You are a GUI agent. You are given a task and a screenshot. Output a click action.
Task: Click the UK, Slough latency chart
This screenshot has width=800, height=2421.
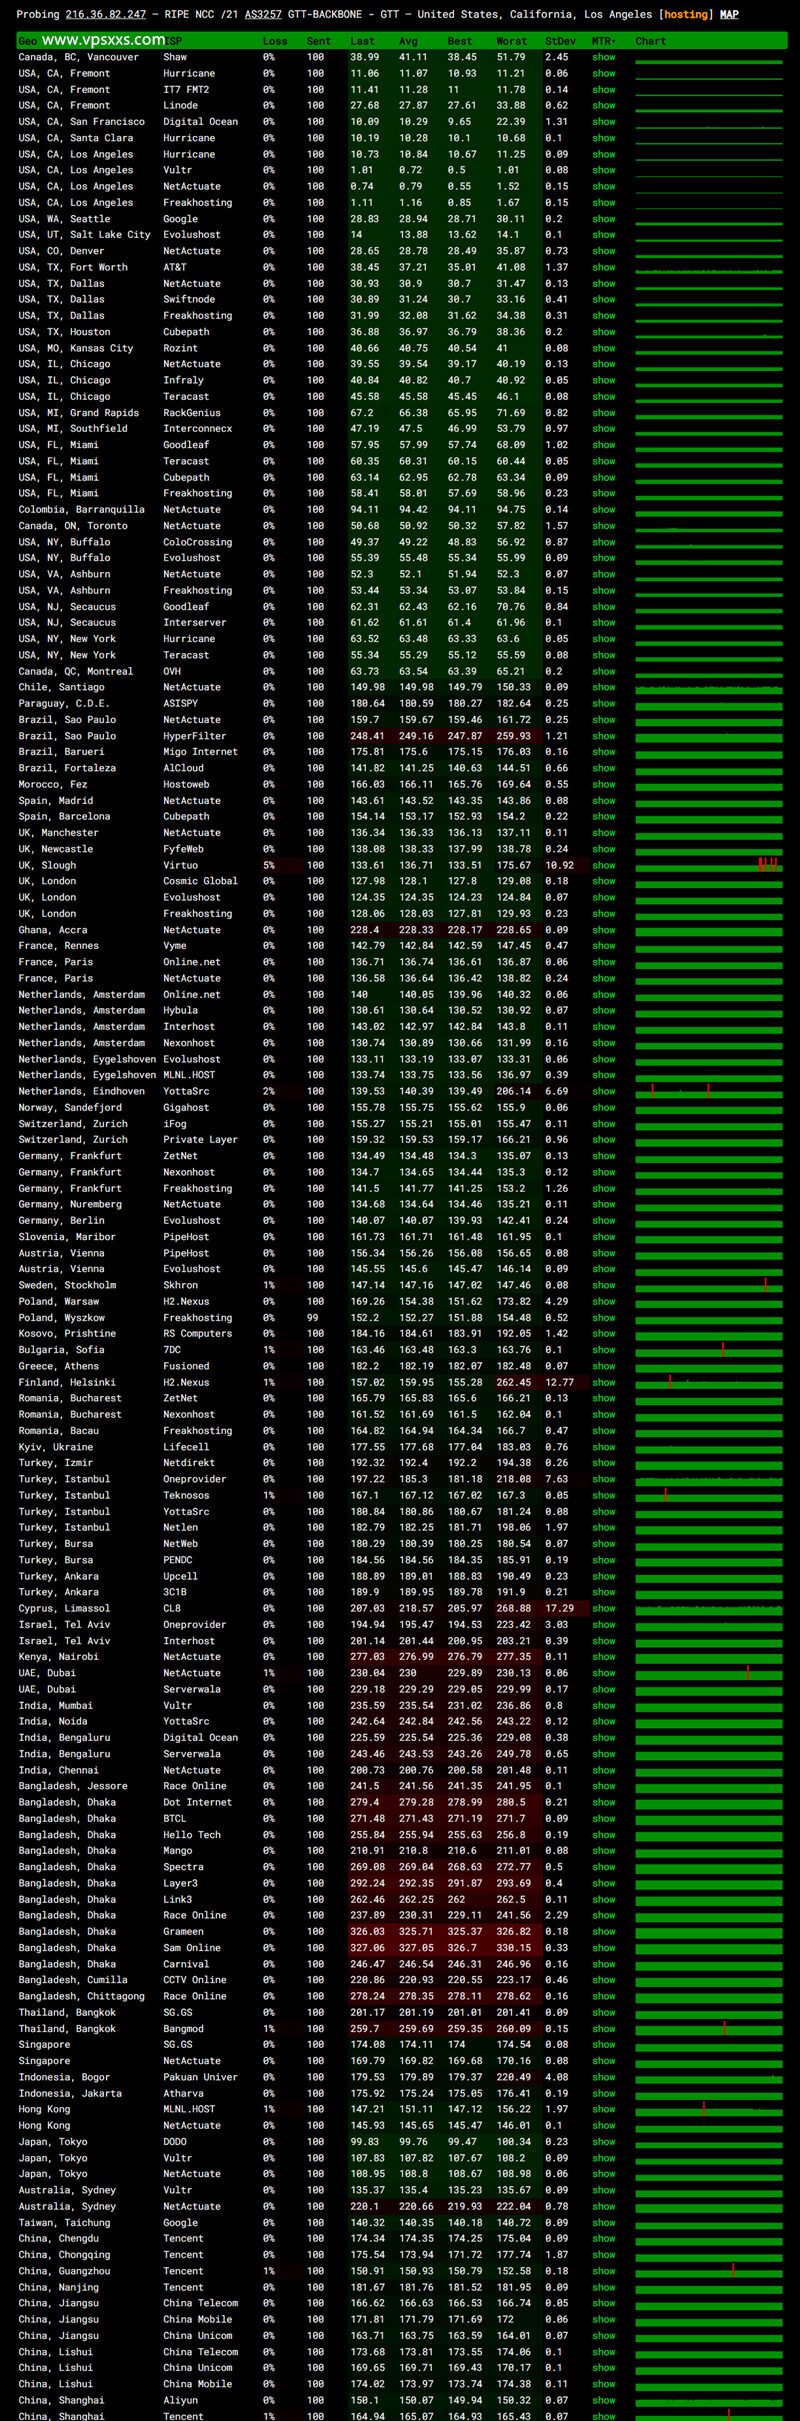[x=708, y=865]
